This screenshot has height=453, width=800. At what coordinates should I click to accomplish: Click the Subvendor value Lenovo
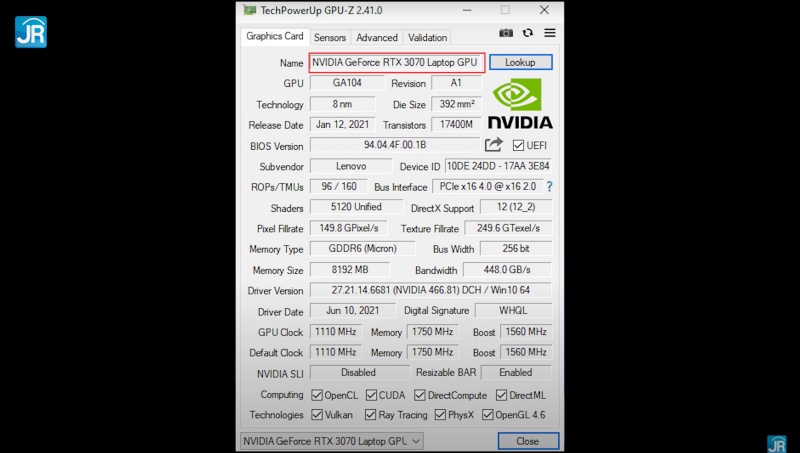pos(351,166)
